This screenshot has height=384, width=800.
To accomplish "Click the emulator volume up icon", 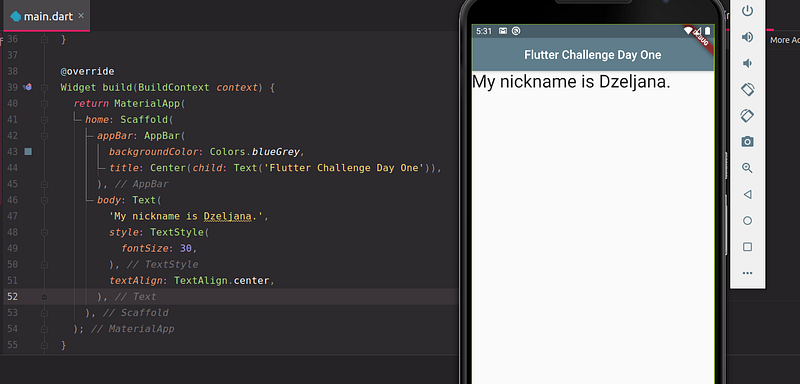I will point(747,37).
